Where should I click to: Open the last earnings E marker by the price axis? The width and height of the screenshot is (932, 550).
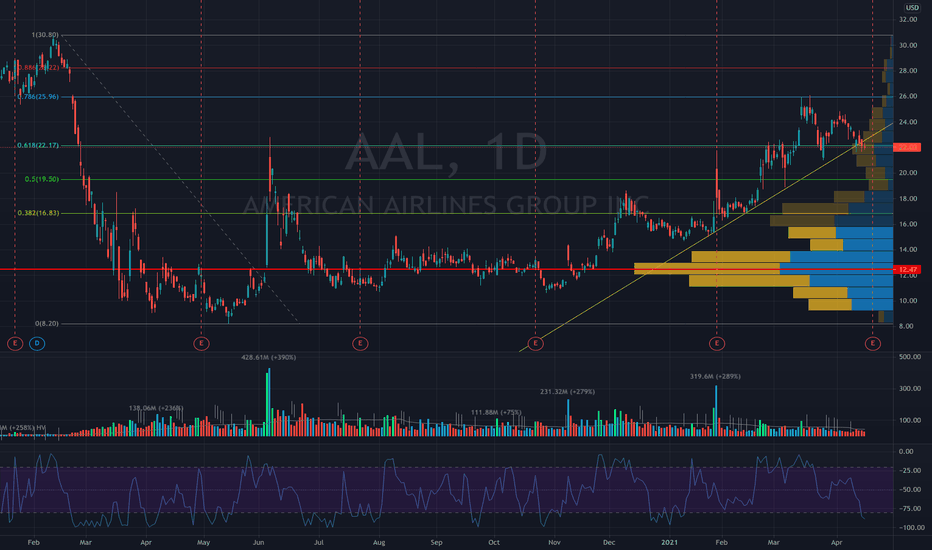point(873,343)
